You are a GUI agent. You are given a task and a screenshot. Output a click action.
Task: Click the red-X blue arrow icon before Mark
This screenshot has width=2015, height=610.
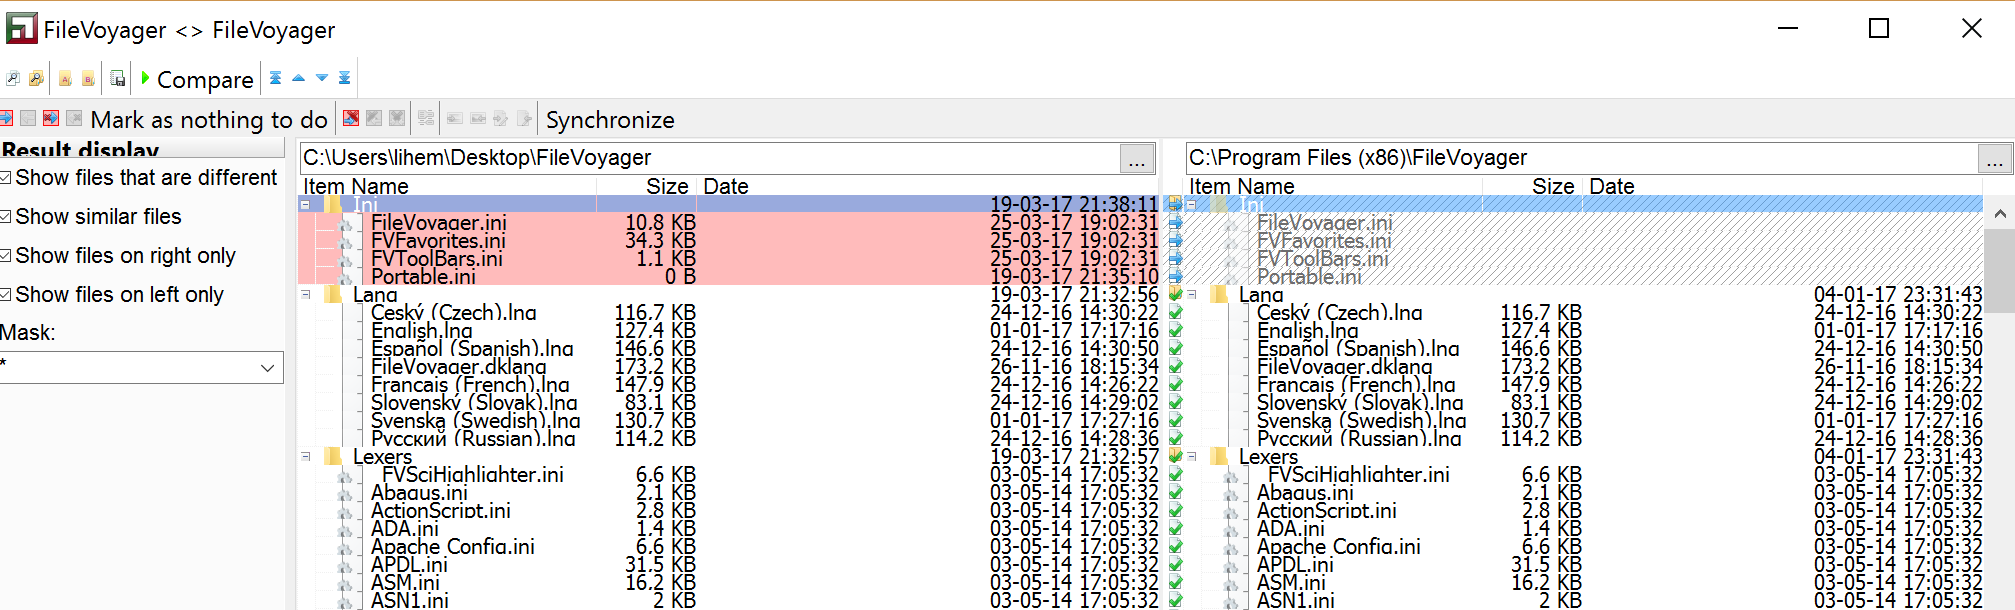coord(51,118)
